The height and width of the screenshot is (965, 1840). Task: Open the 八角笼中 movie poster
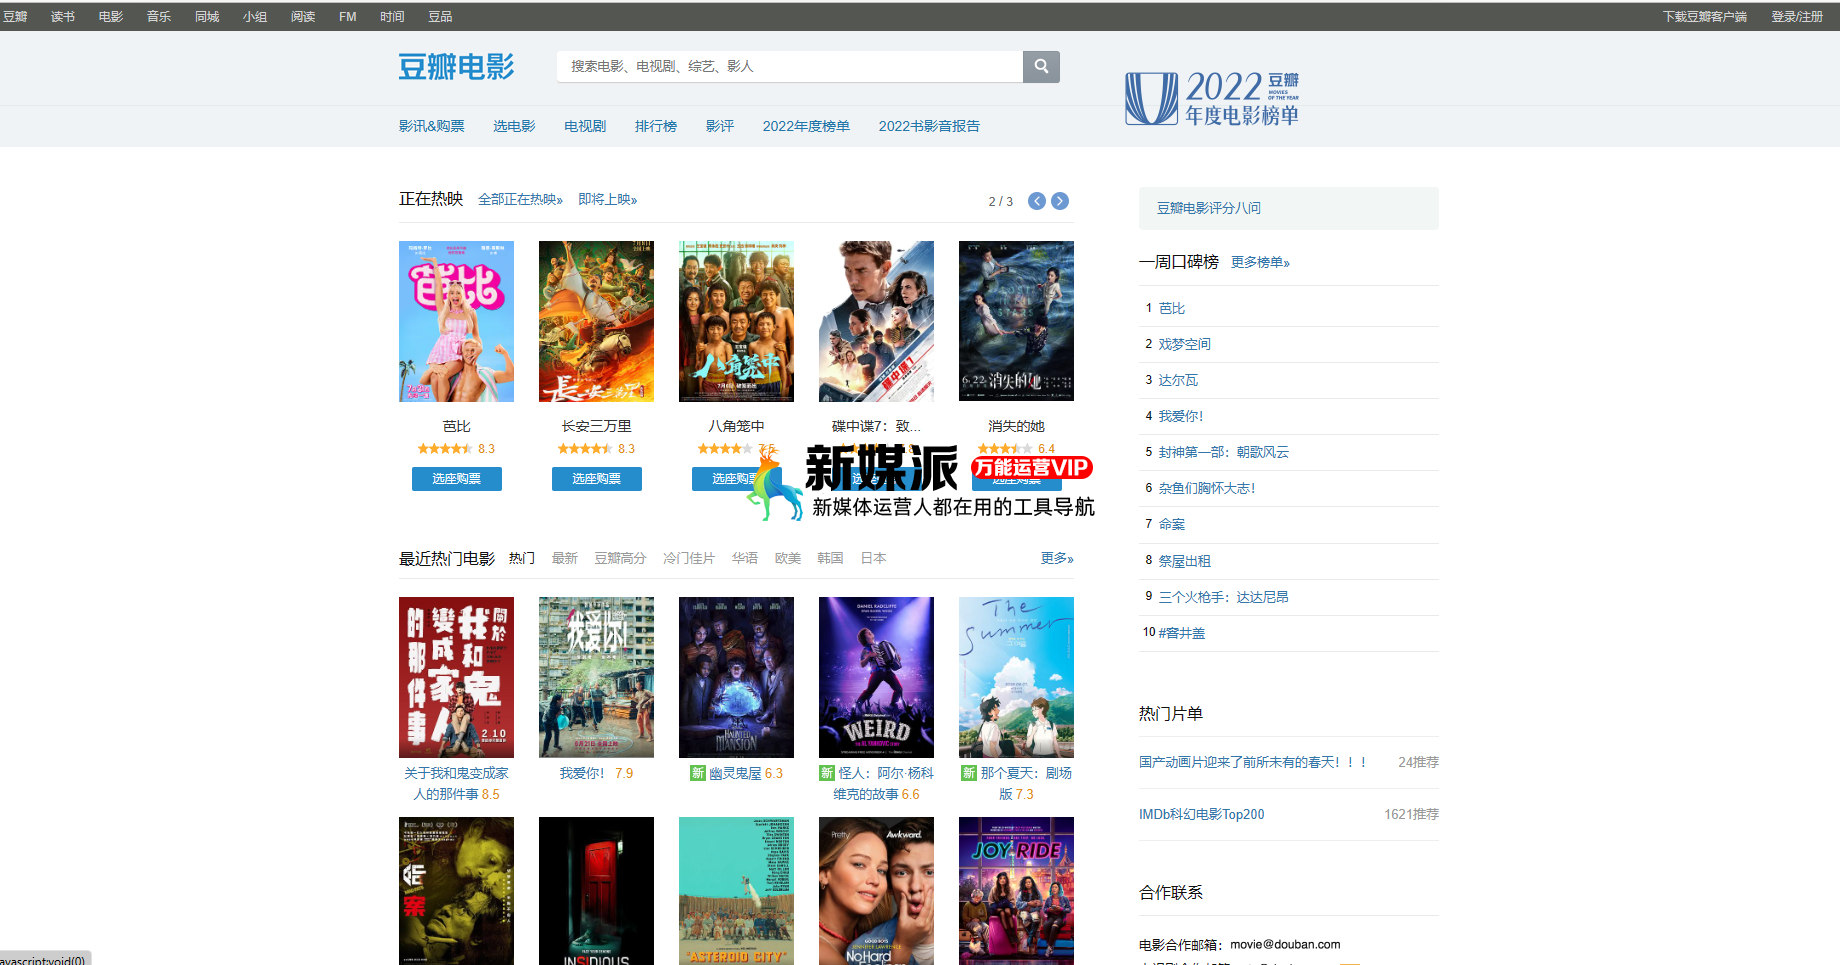click(736, 321)
